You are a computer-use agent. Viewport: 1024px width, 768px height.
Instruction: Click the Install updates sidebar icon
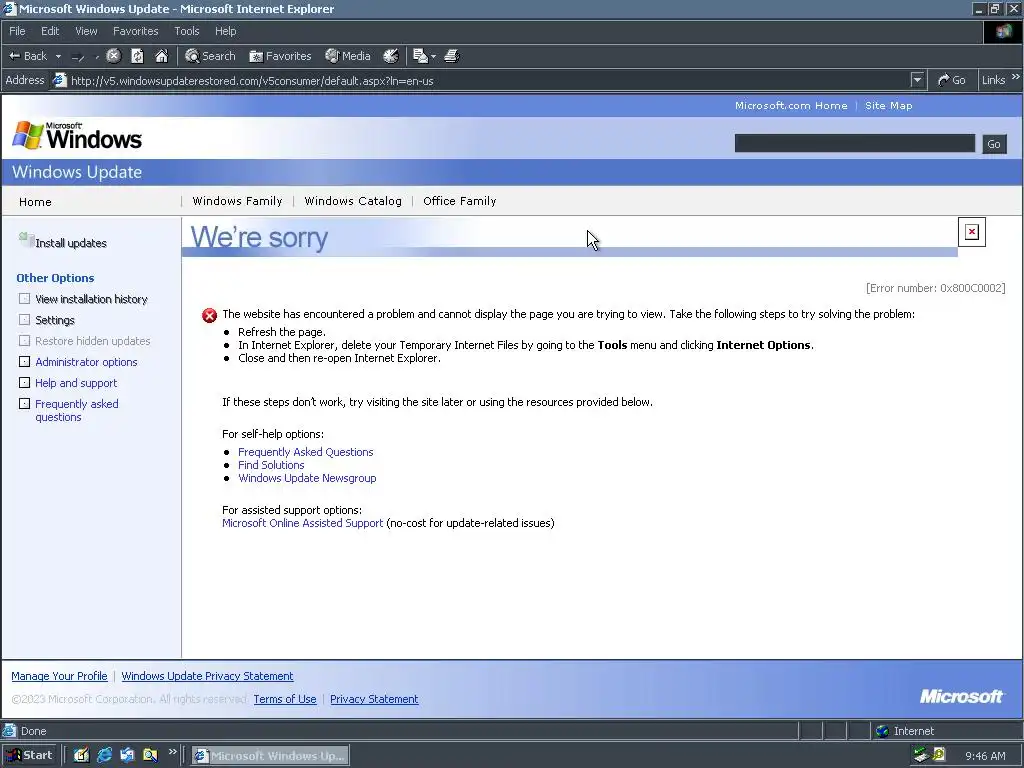(26, 239)
